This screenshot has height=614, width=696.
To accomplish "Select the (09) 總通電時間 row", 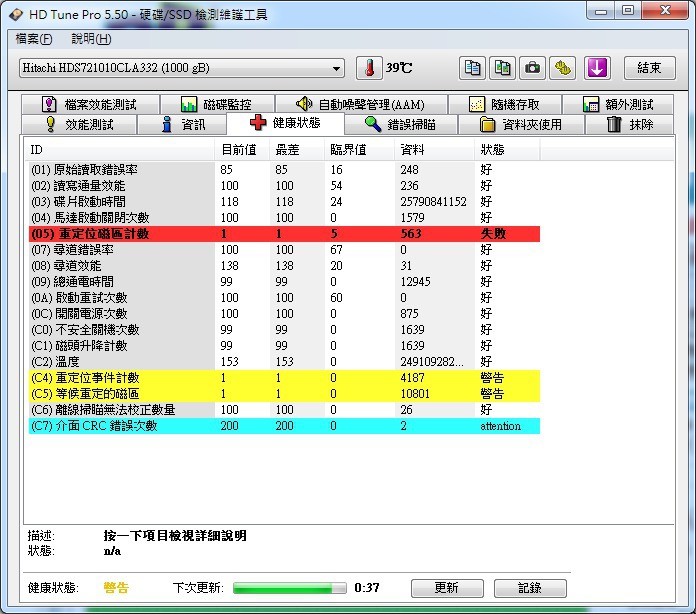I will click(x=284, y=281).
